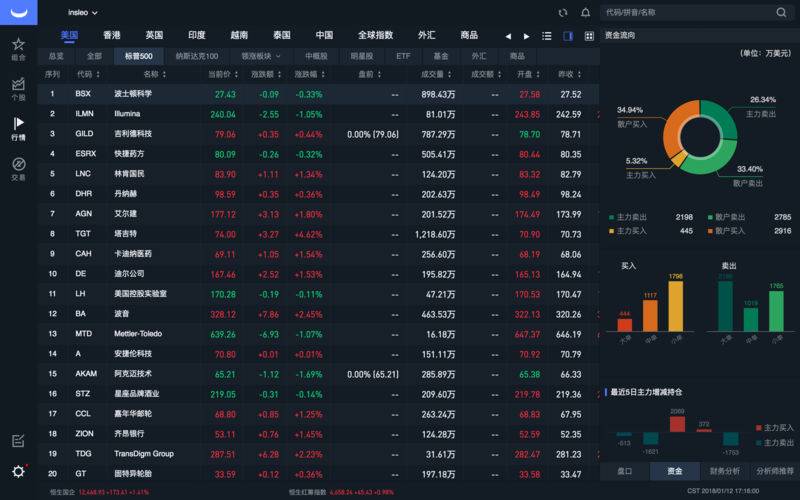This screenshot has width=800, height=500.
Task: Open the insleo account dropdown
Action: 83,13
